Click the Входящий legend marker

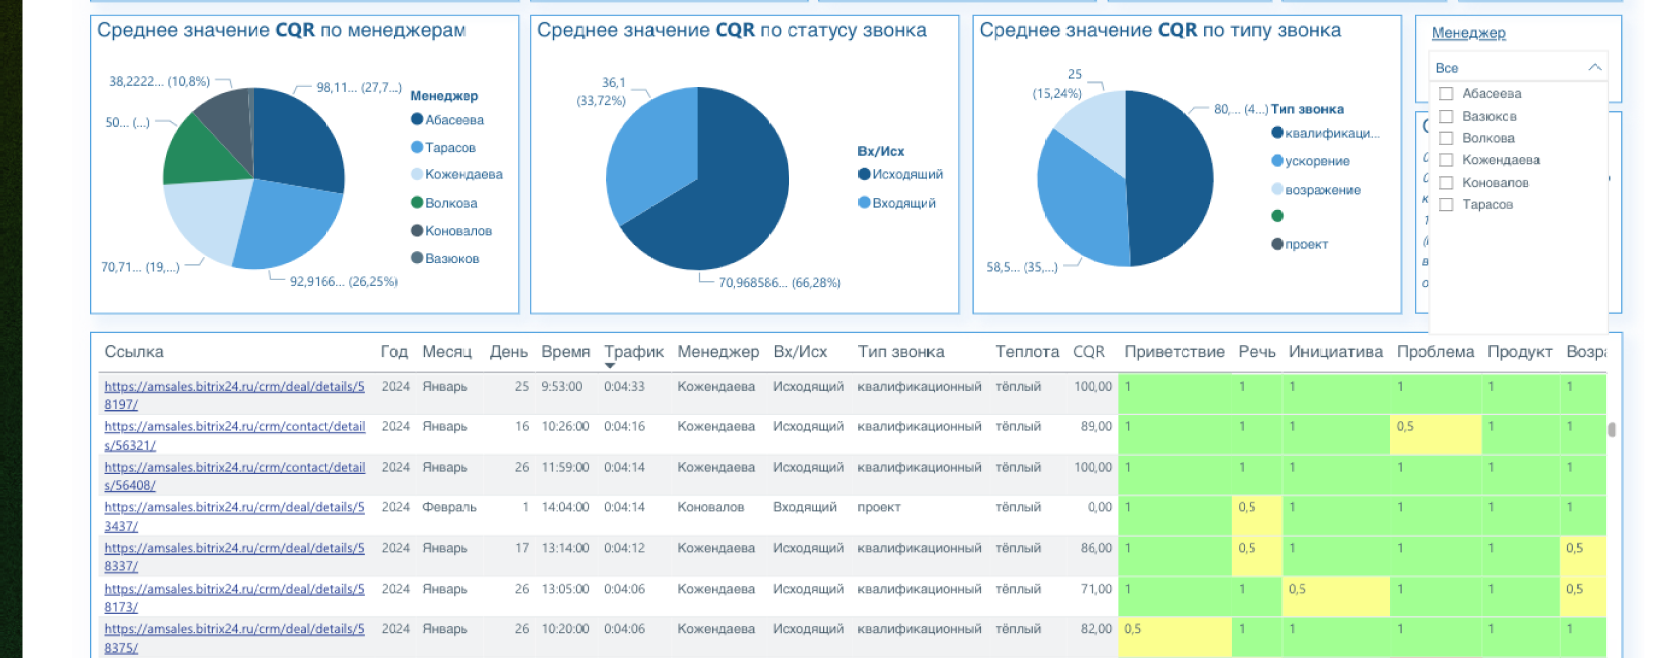point(864,203)
